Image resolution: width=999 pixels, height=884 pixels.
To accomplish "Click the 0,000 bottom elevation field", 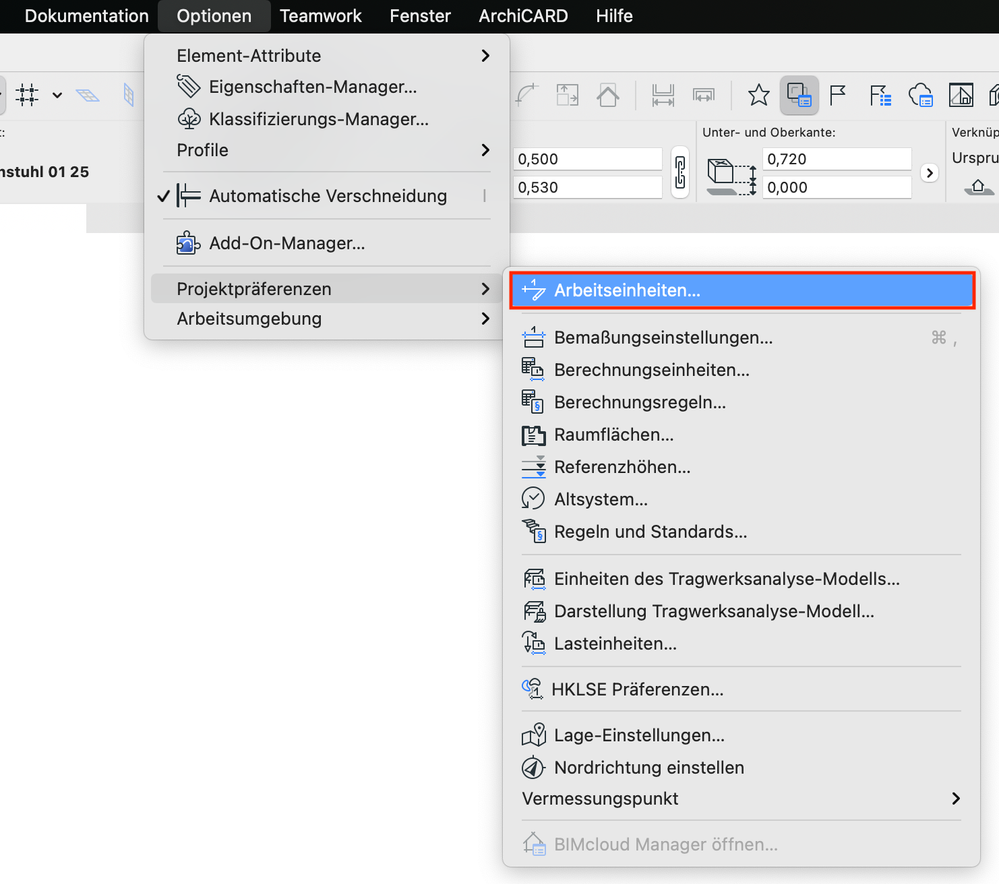I will pos(837,187).
